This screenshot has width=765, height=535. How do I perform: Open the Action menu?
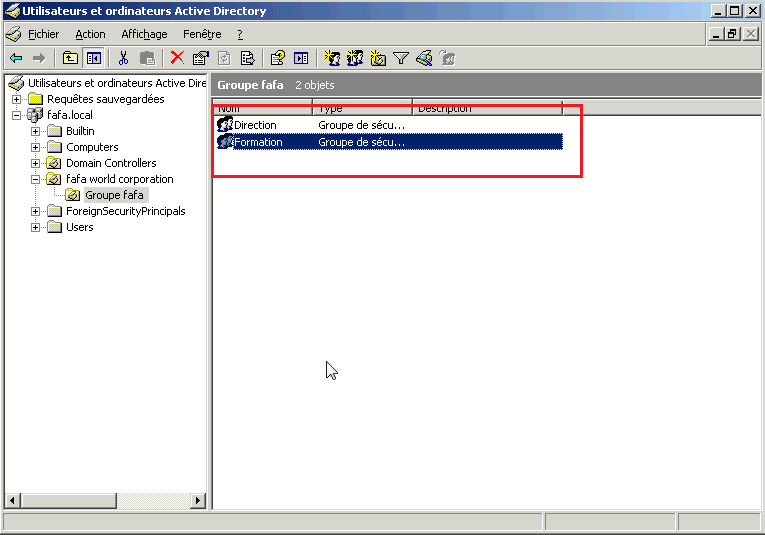click(90, 34)
